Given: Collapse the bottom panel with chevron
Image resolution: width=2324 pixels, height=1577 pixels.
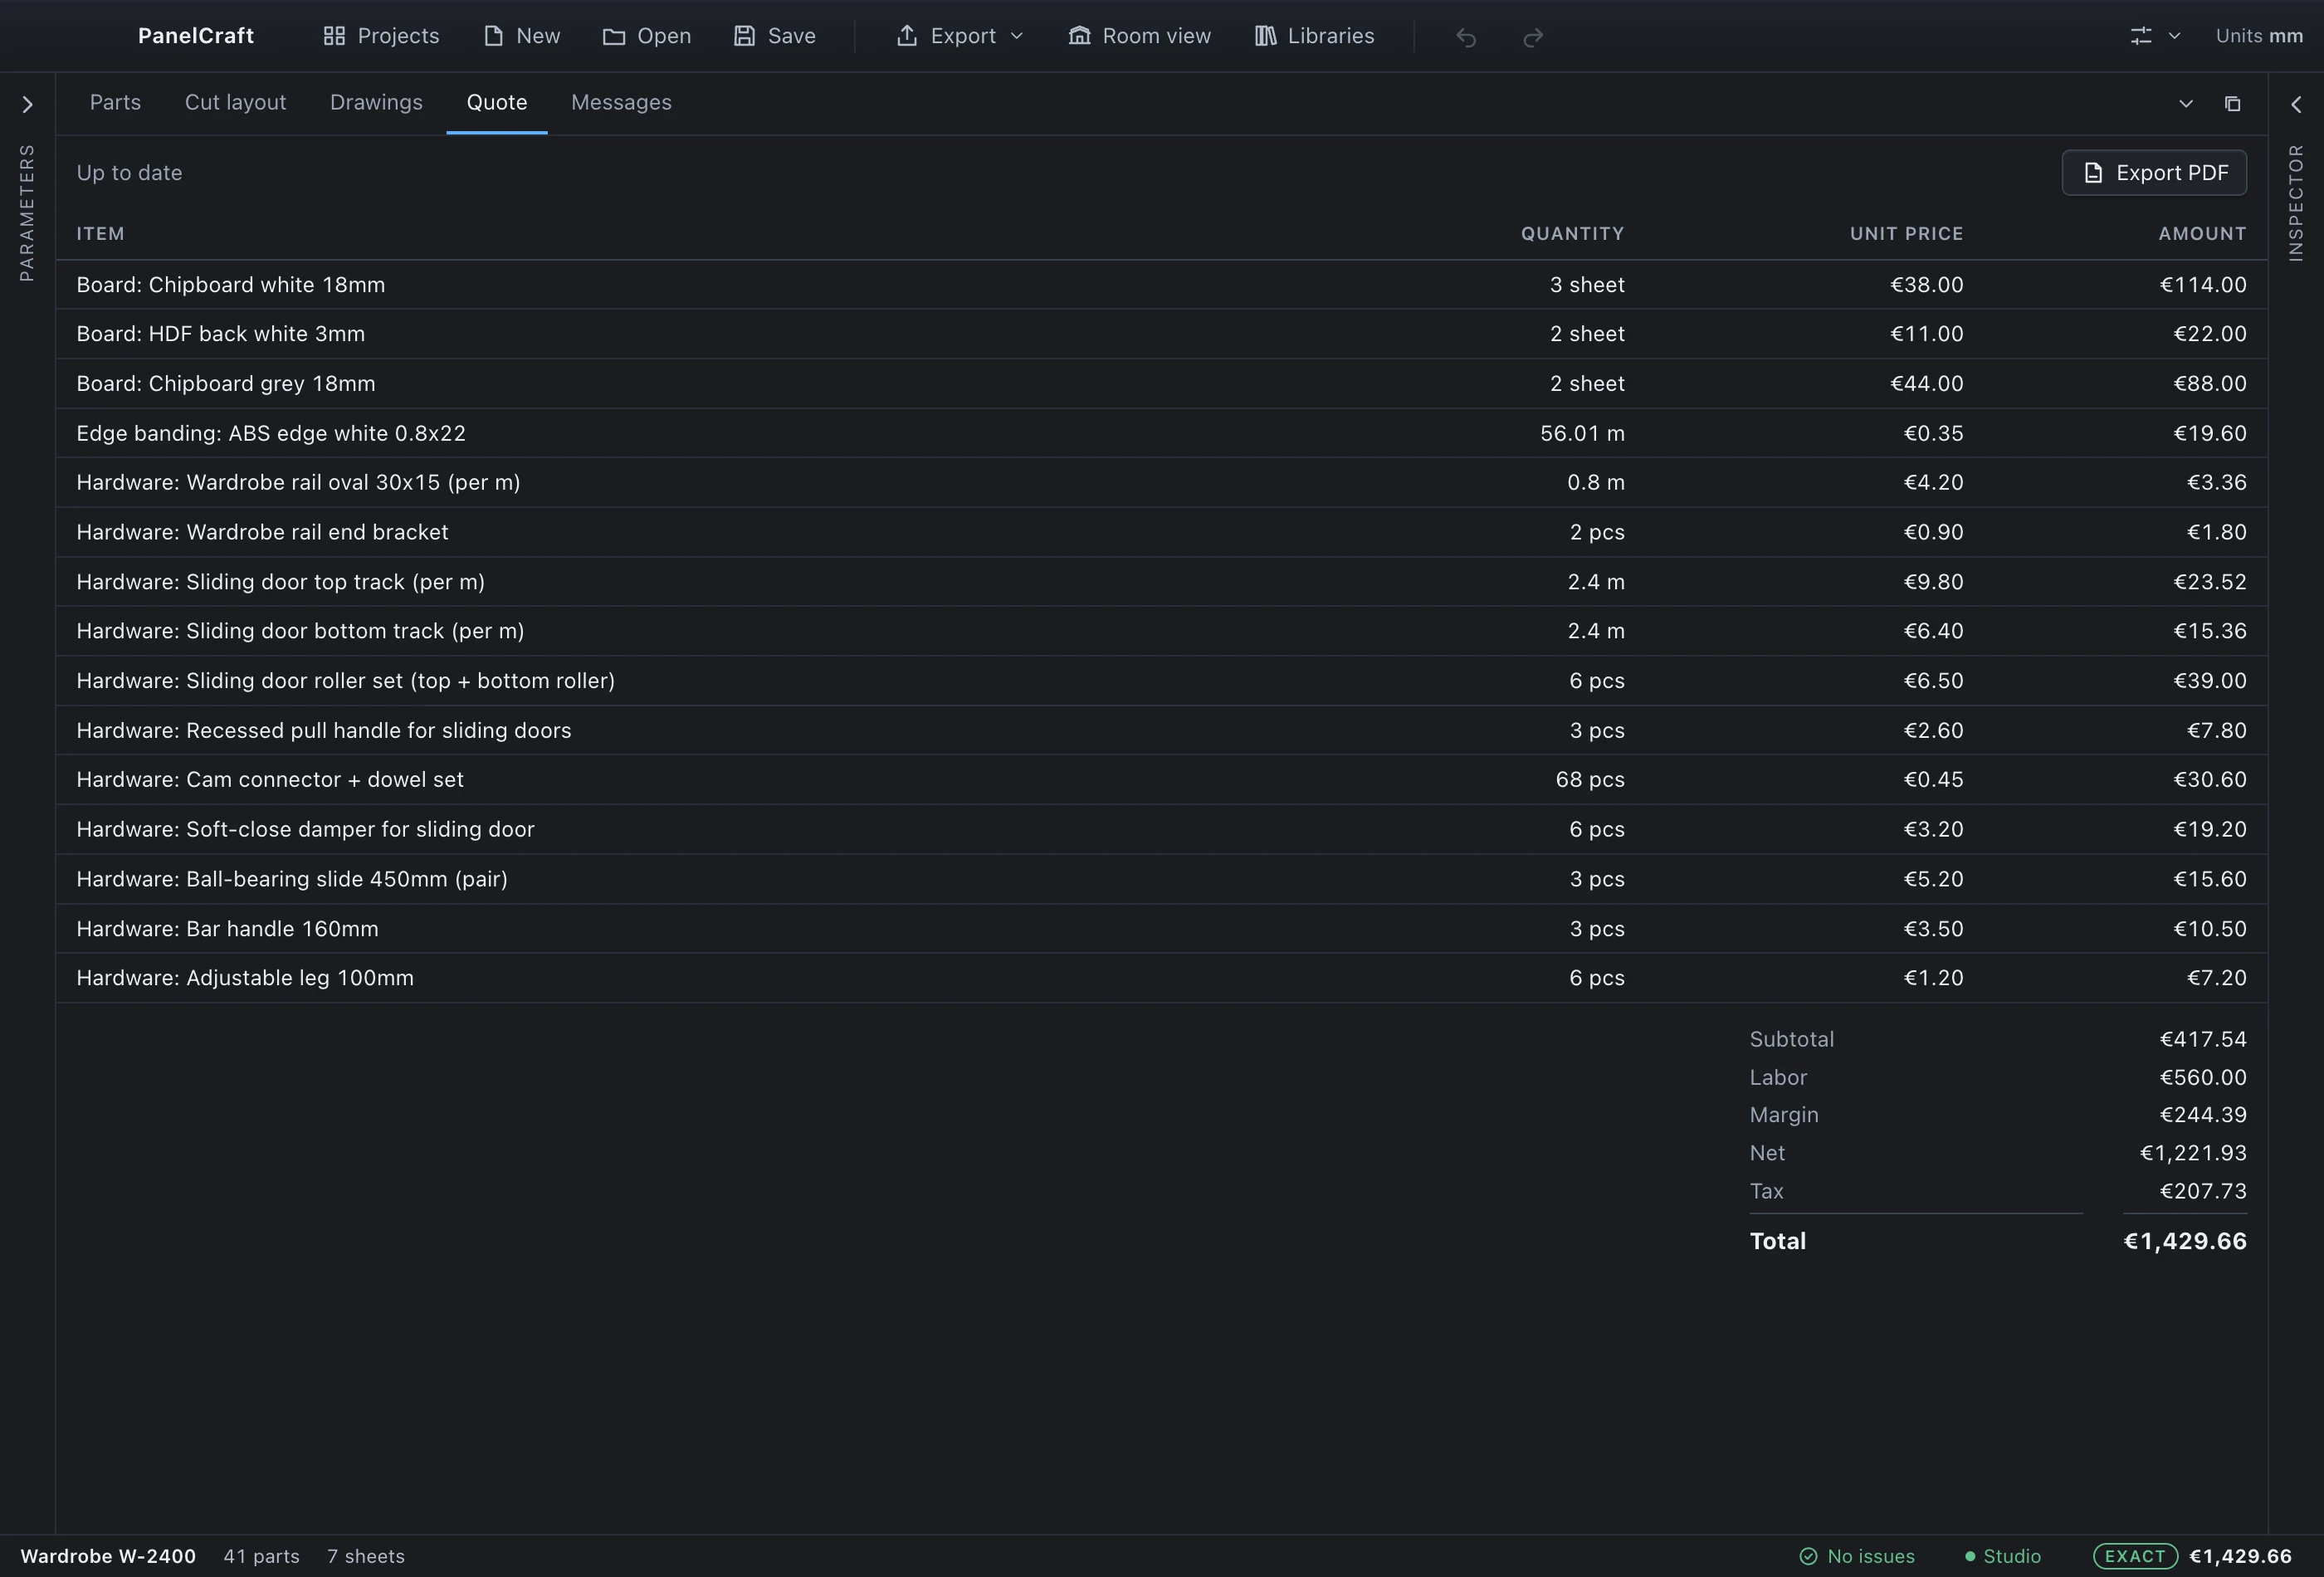Looking at the screenshot, I should [x=2186, y=104].
